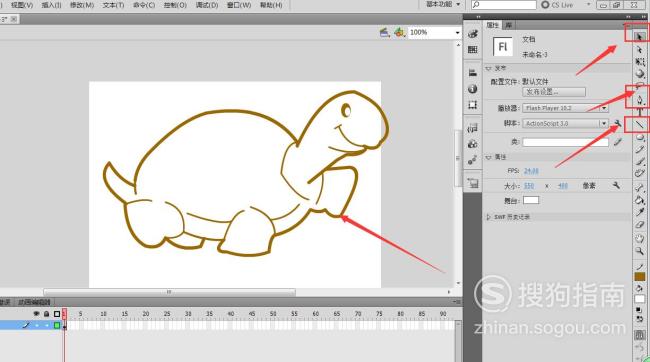650x362 pixels.
Task: Open the brown stroke color swatch
Action: pos(640,277)
